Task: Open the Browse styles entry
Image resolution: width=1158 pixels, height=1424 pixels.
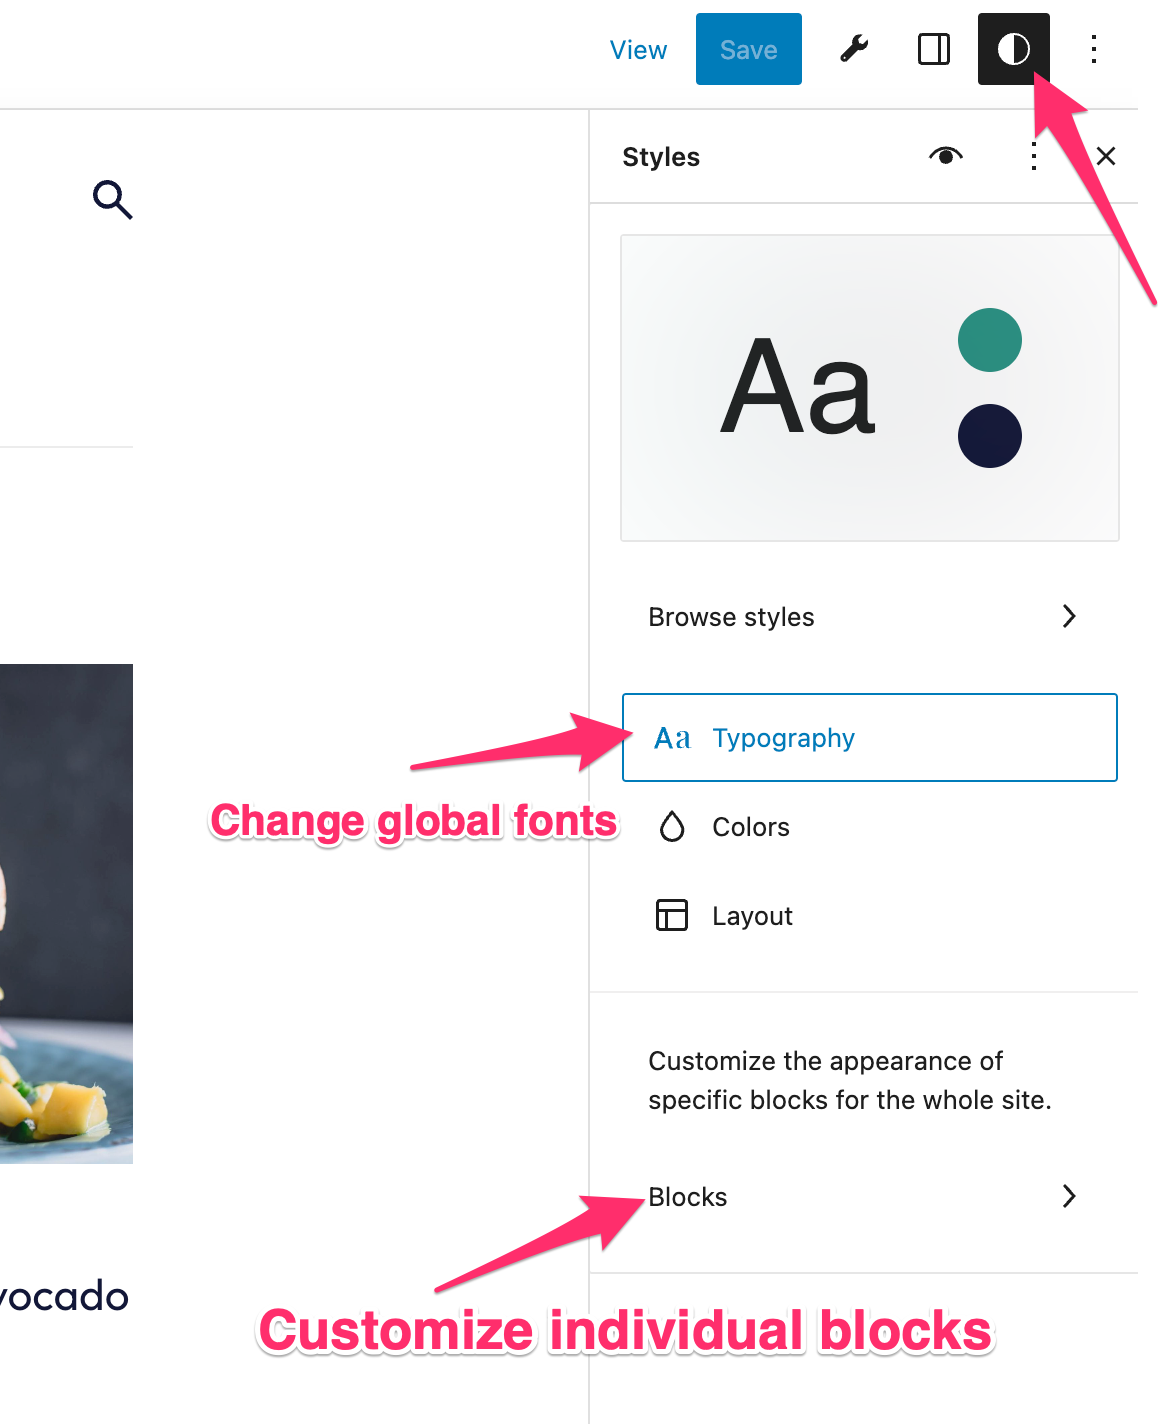Action: coord(732,617)
